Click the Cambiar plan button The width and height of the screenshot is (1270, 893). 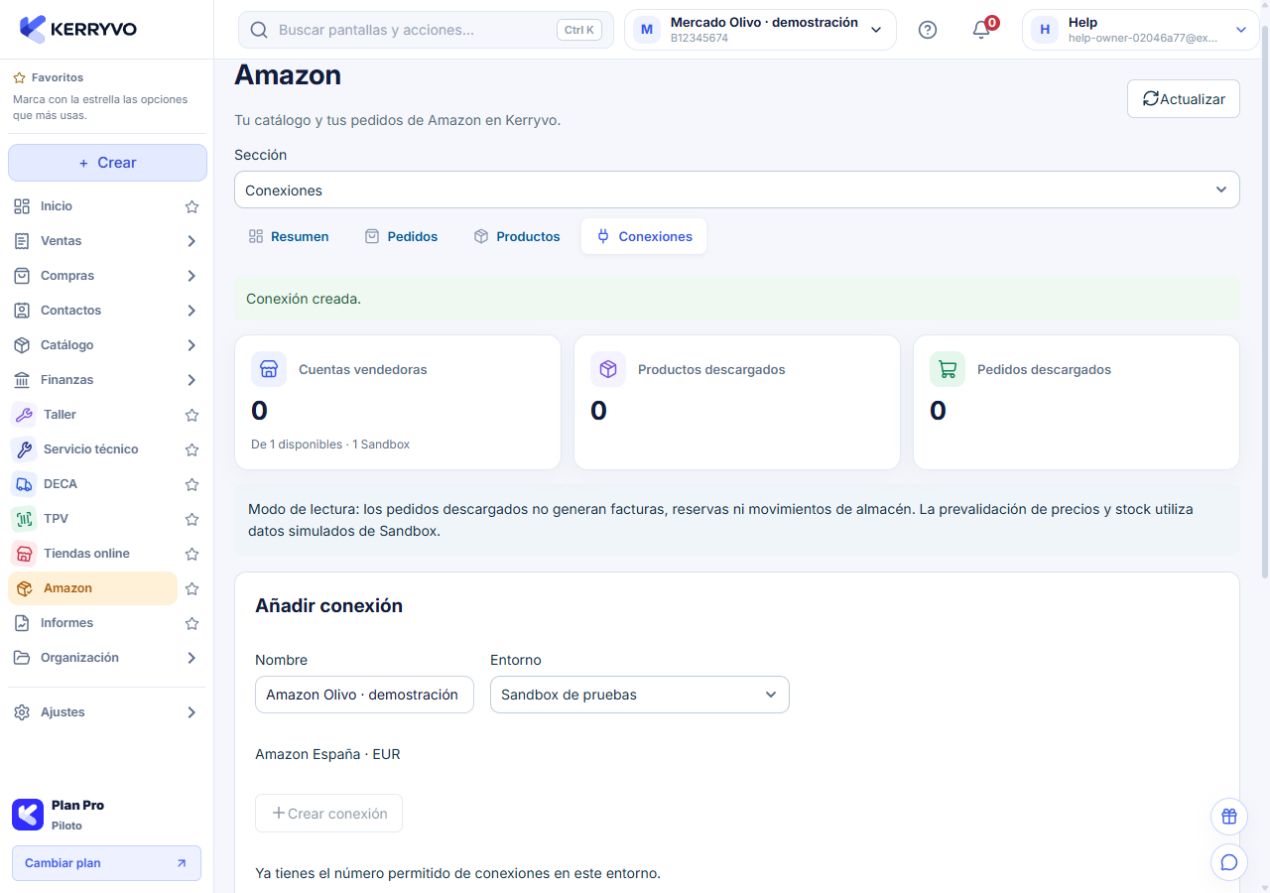tap(106, 863)
